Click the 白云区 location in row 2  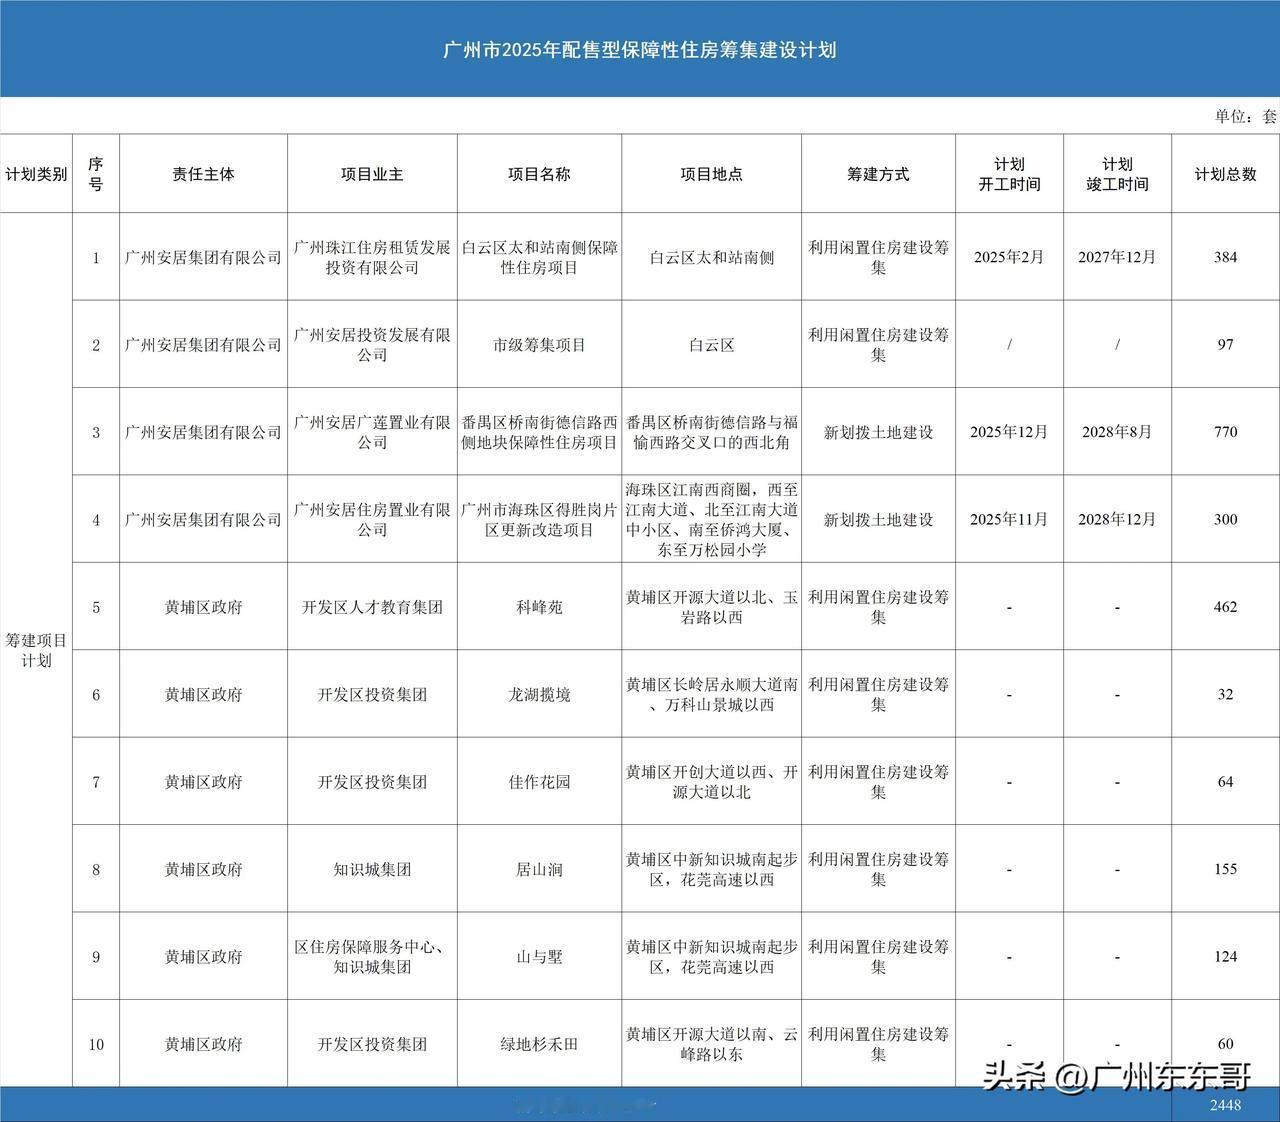pos(711,345)
